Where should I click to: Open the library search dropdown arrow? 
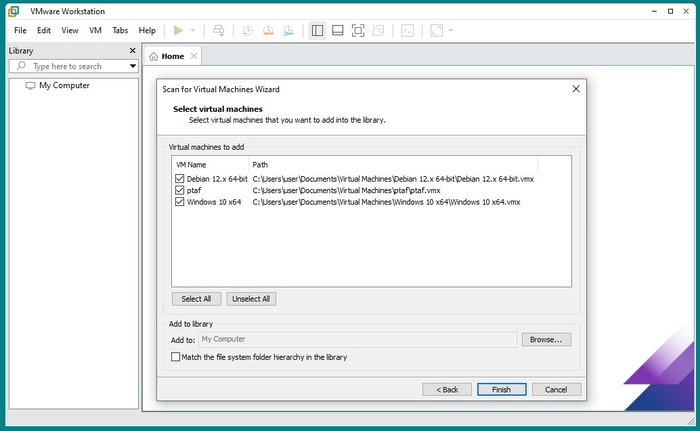pos(133,66)
